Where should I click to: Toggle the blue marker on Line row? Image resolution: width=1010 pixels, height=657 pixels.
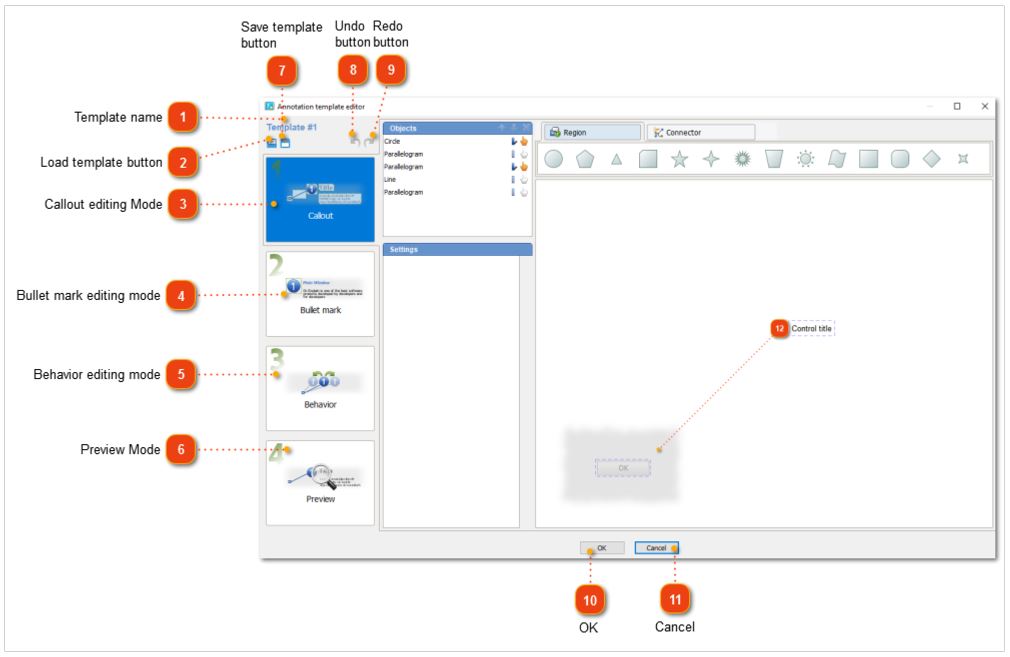tap(513, 179)
